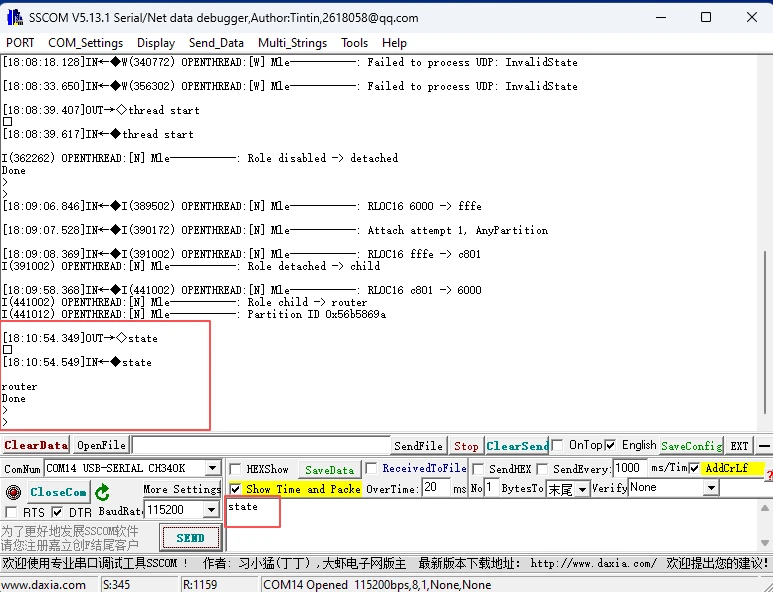
Task: Click the red record icon beside CloseCom
Action: click(x=13, y=492)
